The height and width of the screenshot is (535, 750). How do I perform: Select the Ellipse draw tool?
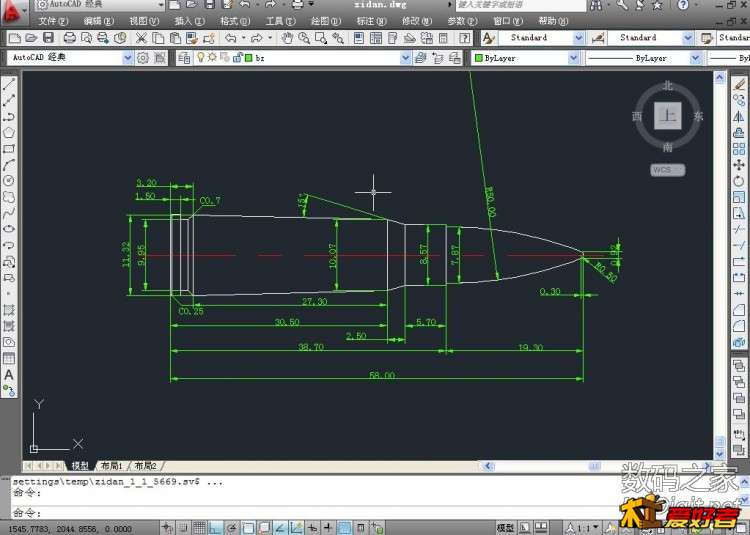click(9, 229)
